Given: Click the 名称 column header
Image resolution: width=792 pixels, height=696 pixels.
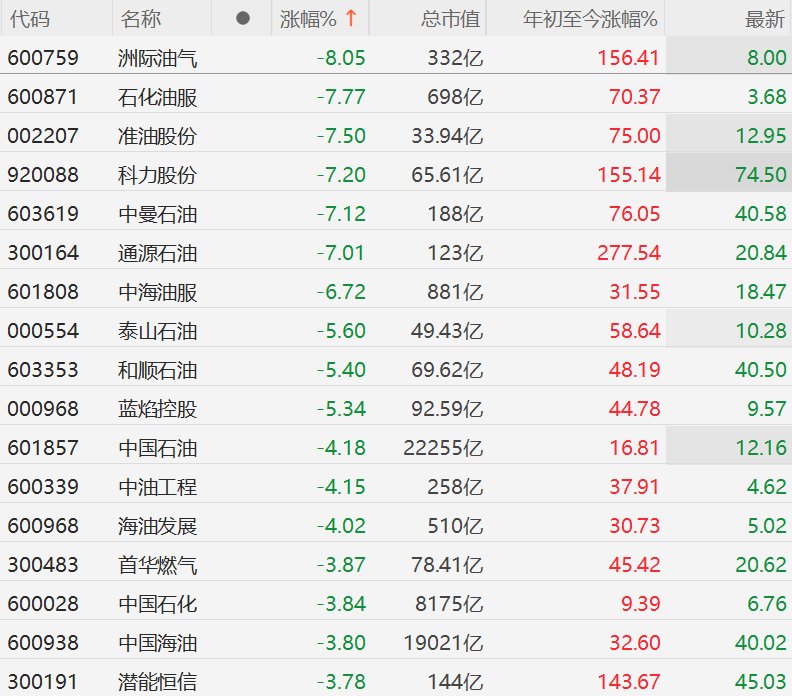Looking at the screenshot, I should point(140,19).
